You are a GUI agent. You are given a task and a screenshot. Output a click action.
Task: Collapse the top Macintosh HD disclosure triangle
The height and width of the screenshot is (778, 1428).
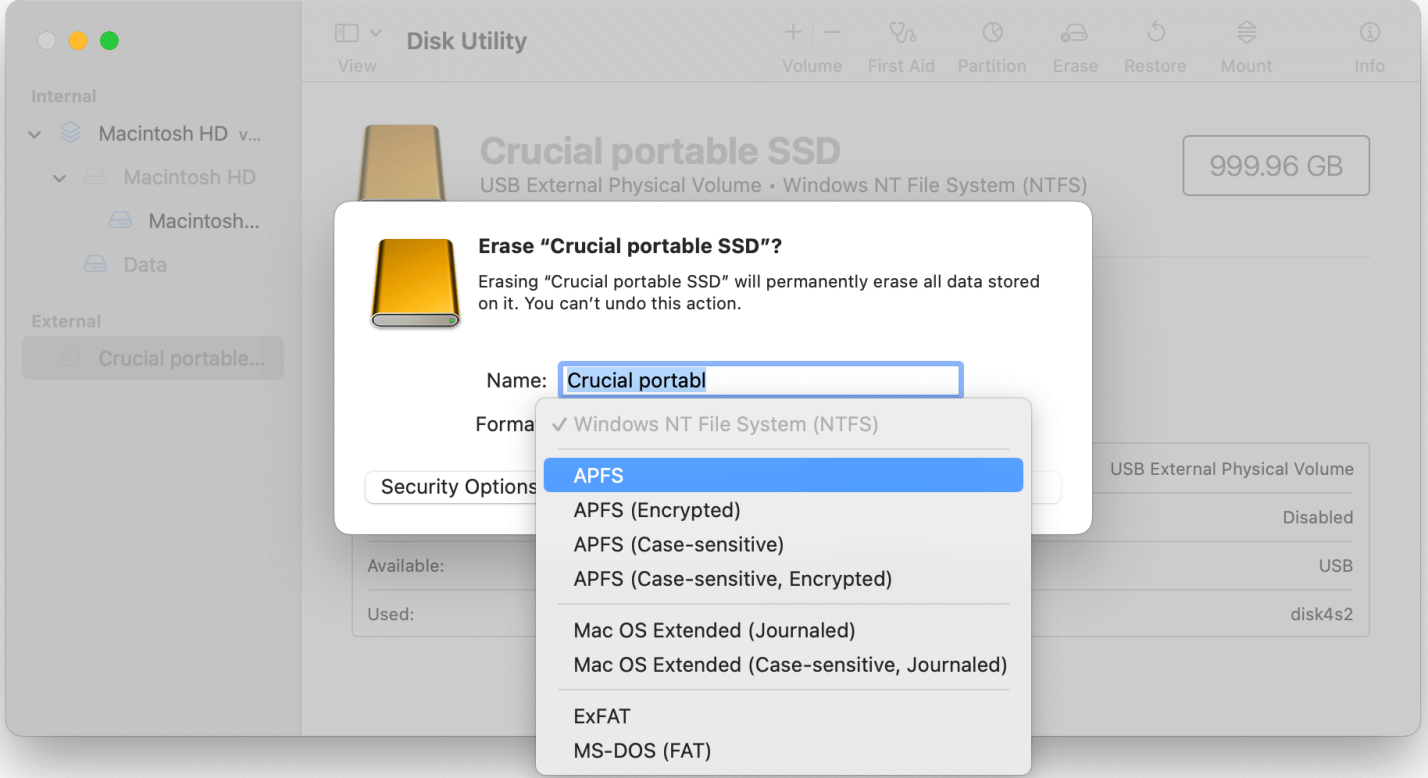34,133
